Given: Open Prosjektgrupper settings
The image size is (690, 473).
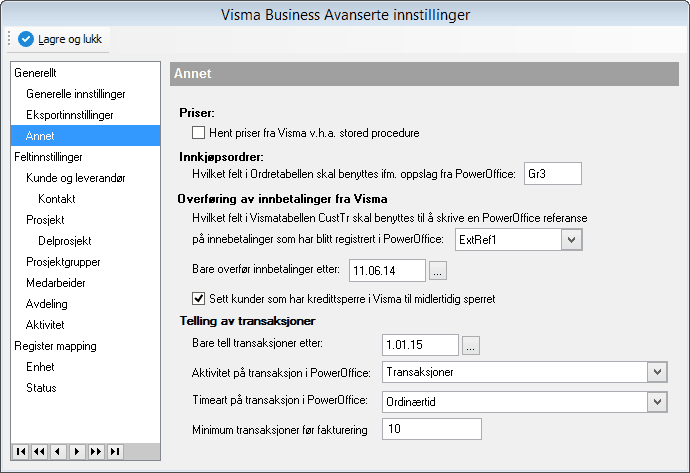Looking at the screenshot, I should click(63, 262).
